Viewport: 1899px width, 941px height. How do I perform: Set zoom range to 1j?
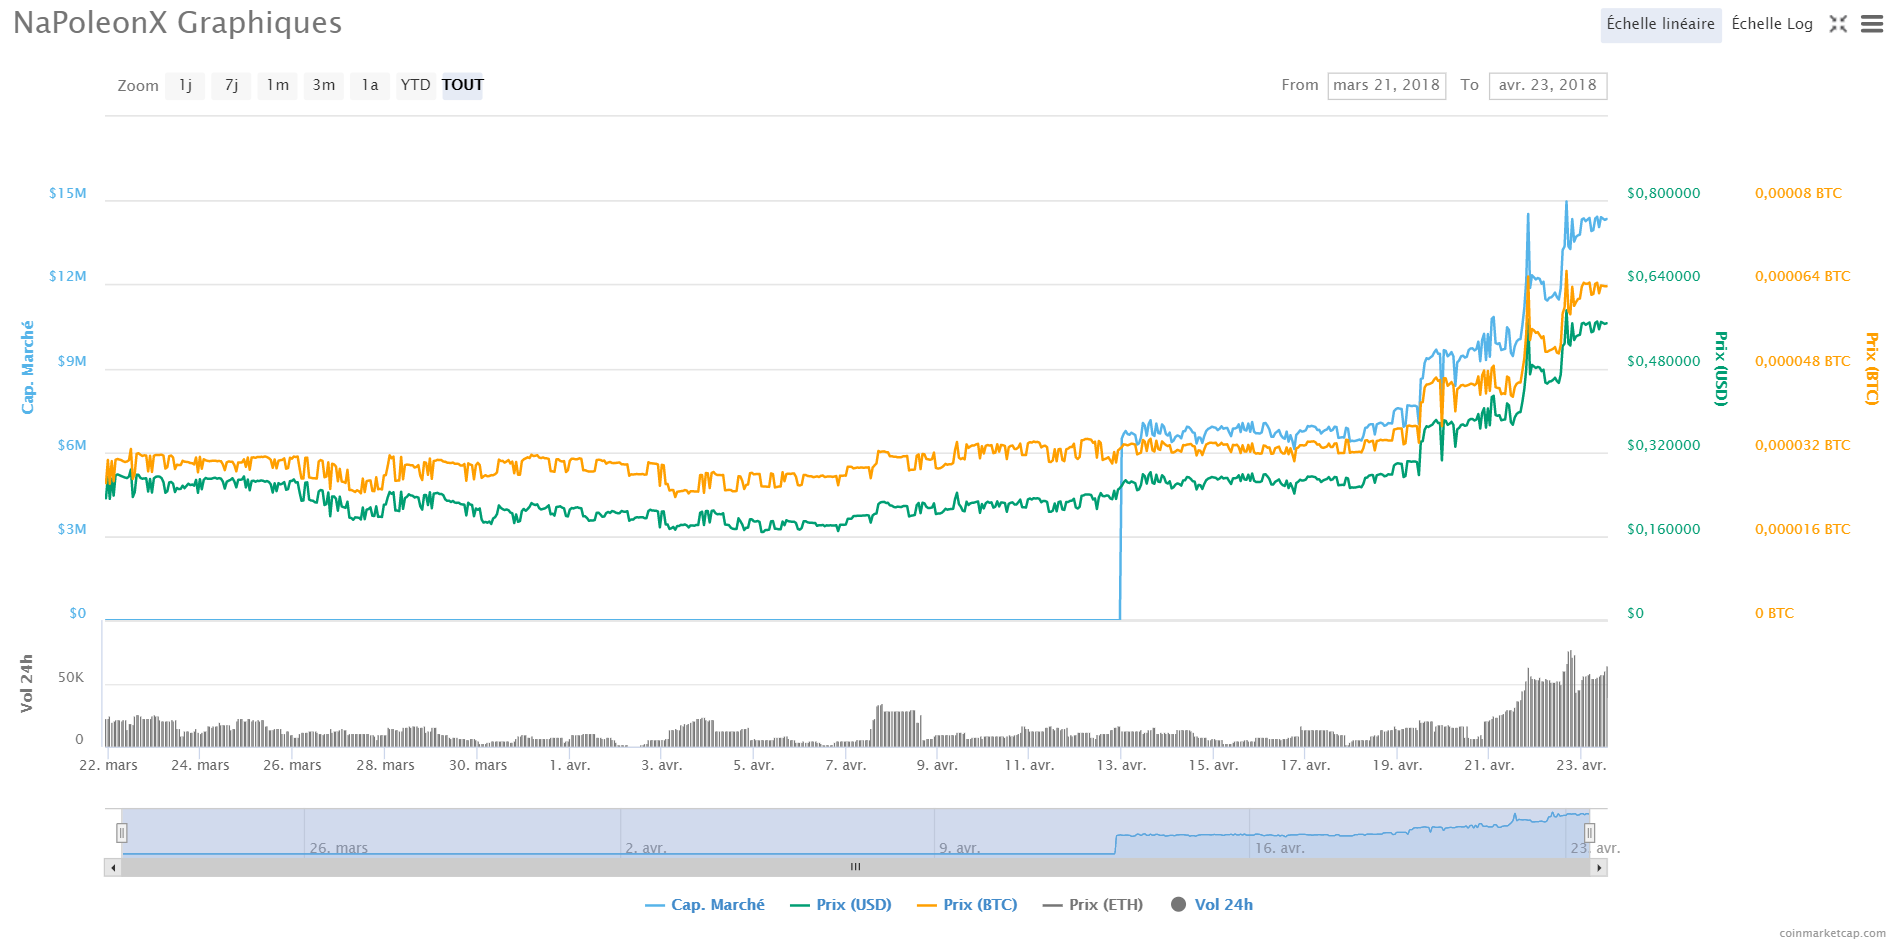[x=185, y=85]
